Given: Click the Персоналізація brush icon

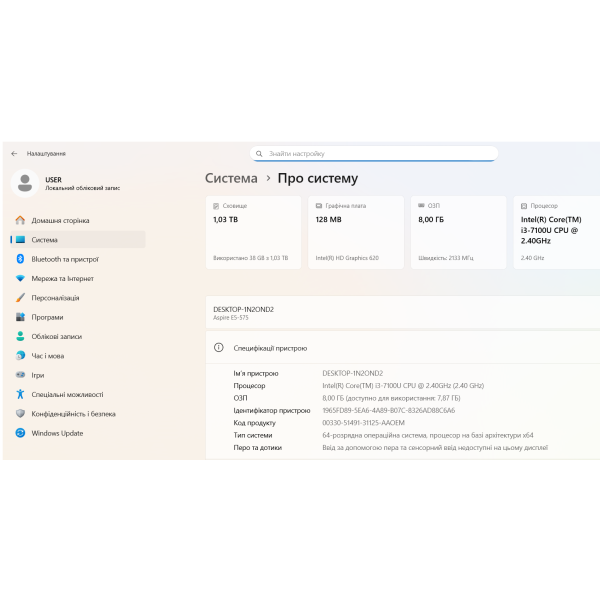Looking at the screenshot, I should 20,297.
